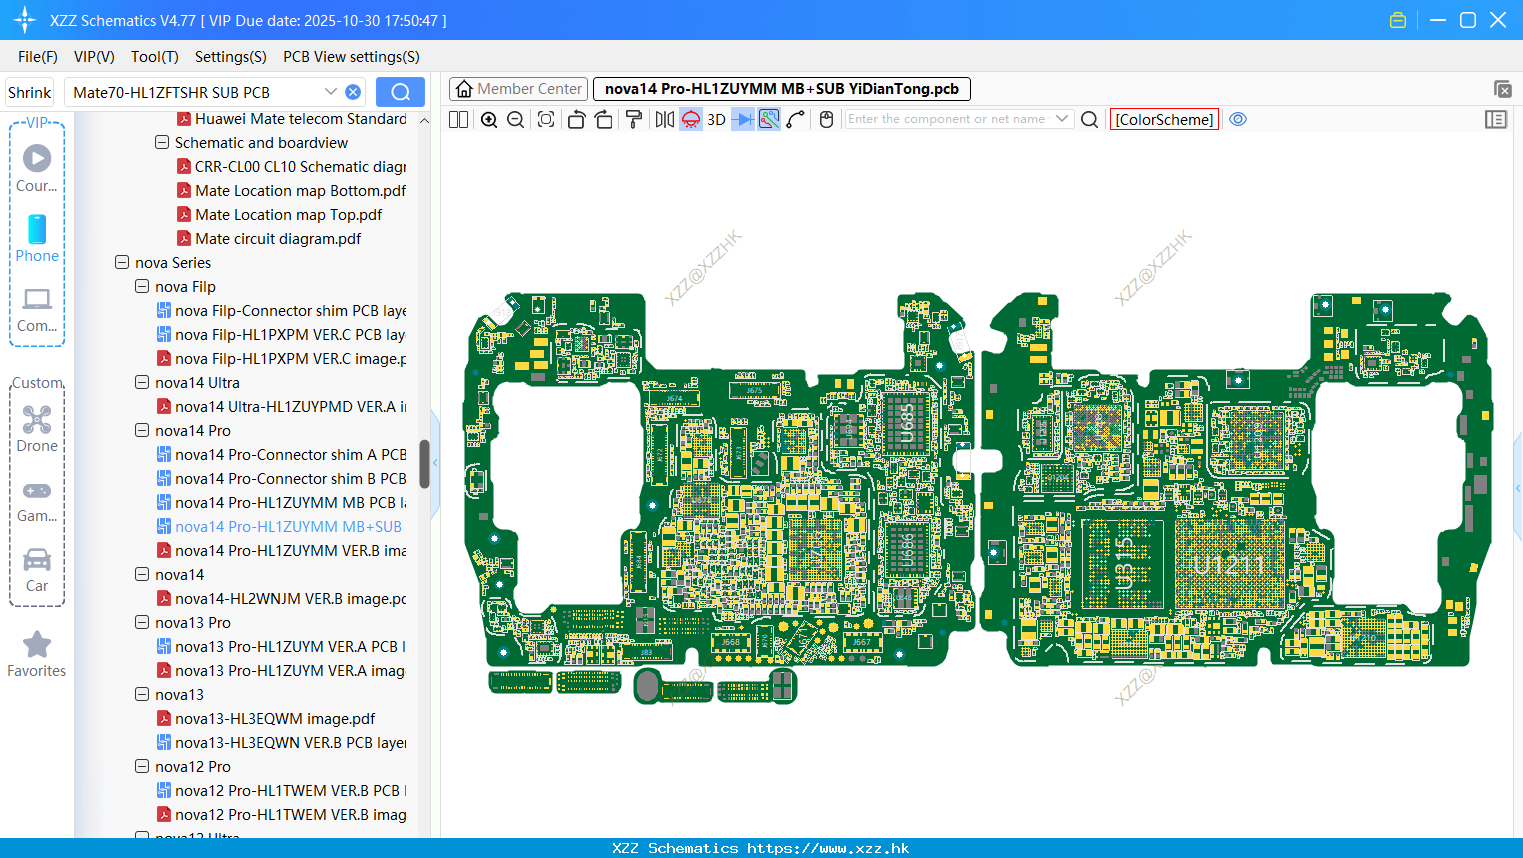Open the VIP(V) menu

tap(94, 57)
